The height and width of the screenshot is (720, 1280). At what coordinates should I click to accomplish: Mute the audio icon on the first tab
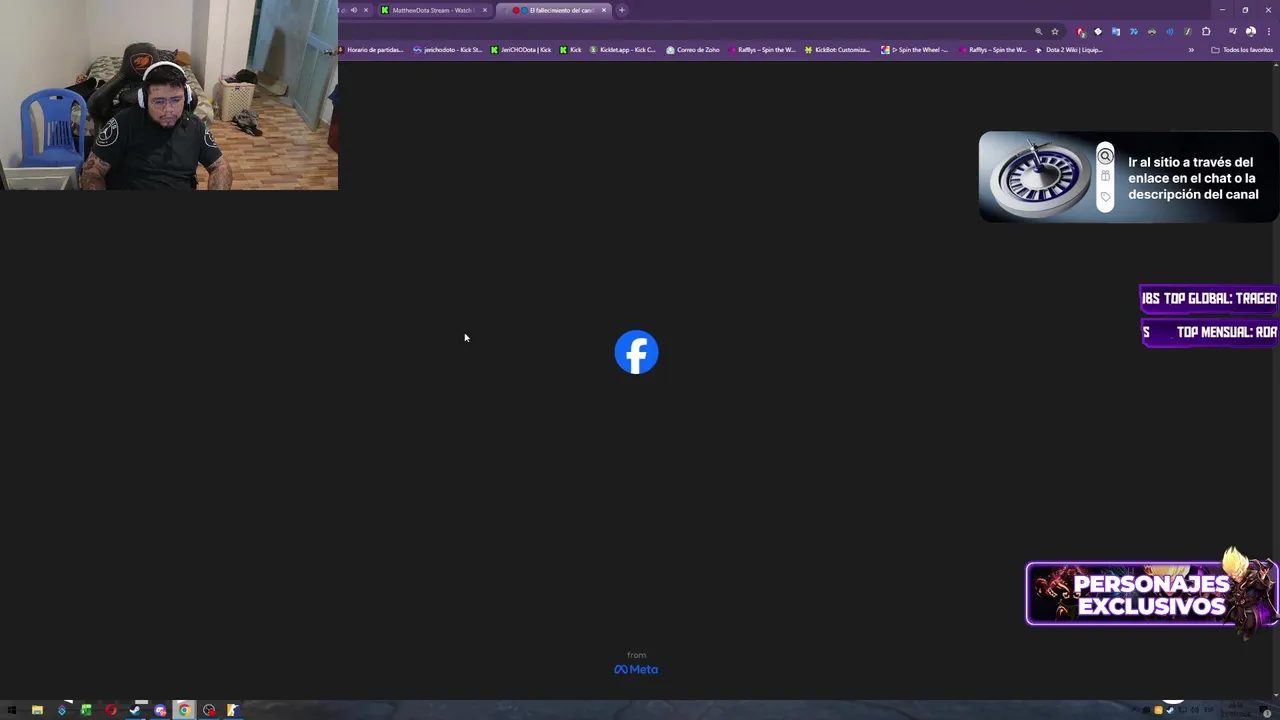353,10
